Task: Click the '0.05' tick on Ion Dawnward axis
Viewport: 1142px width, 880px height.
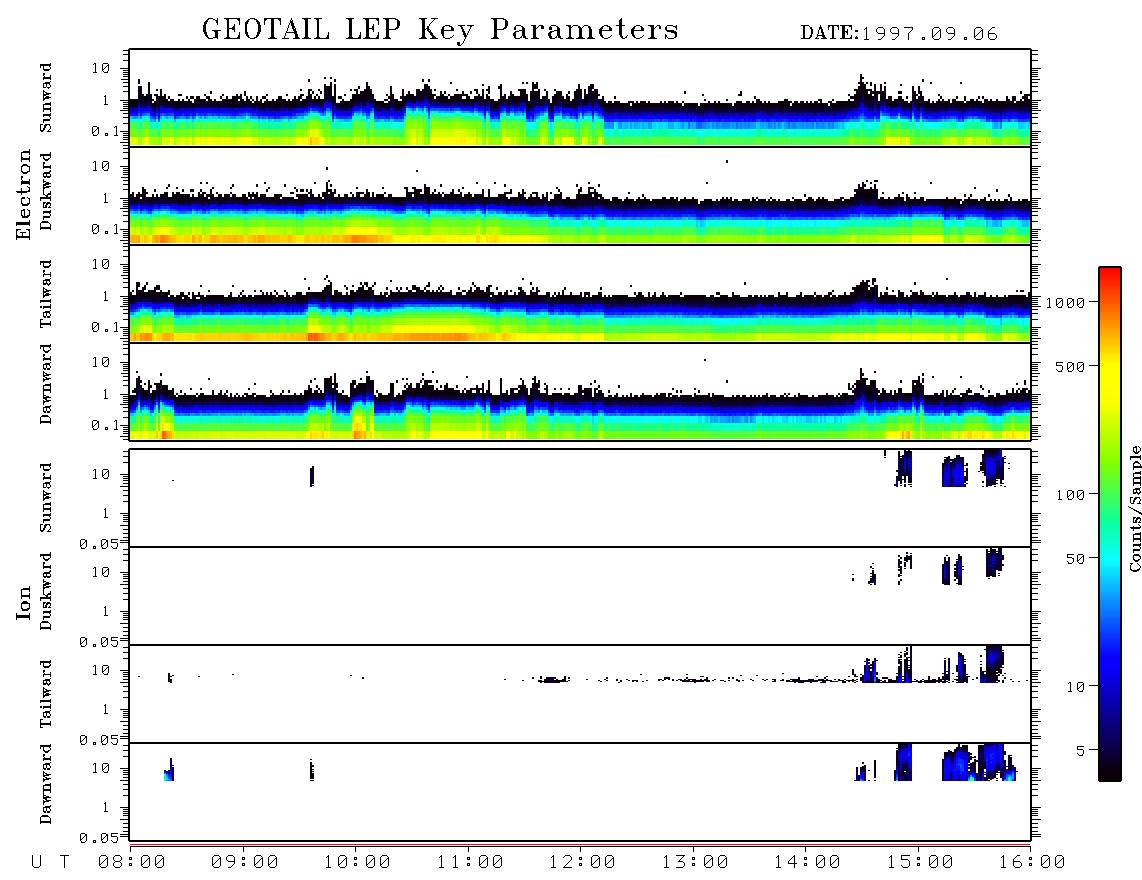Action: 99,838
